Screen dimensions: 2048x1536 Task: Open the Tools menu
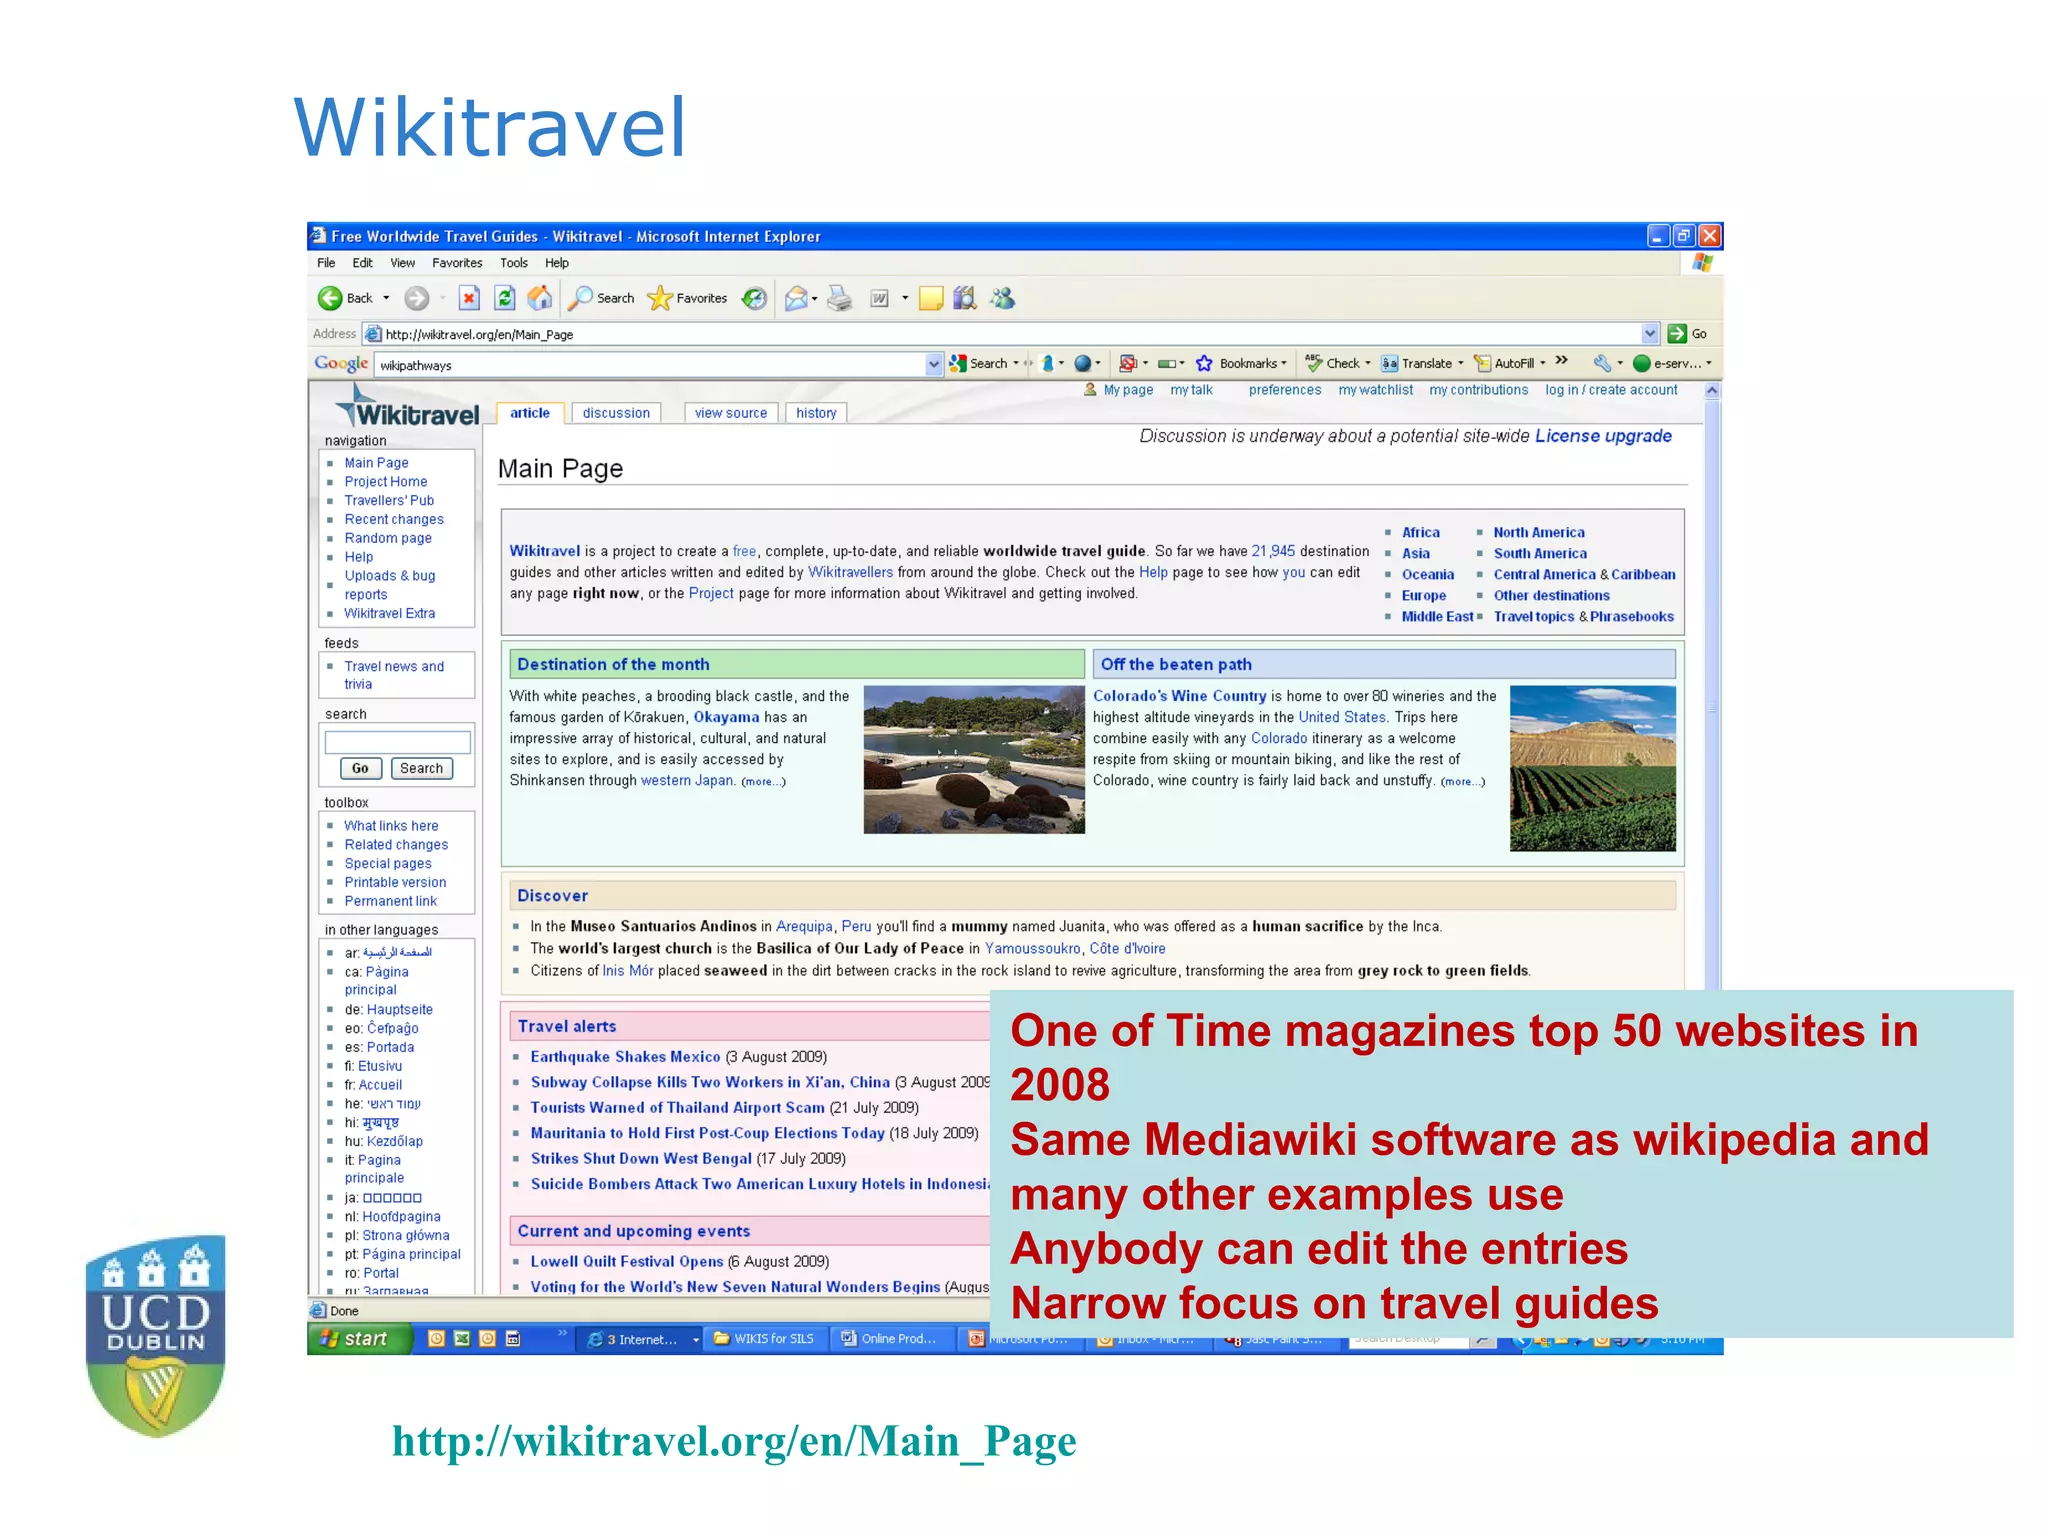coord(514,263)
